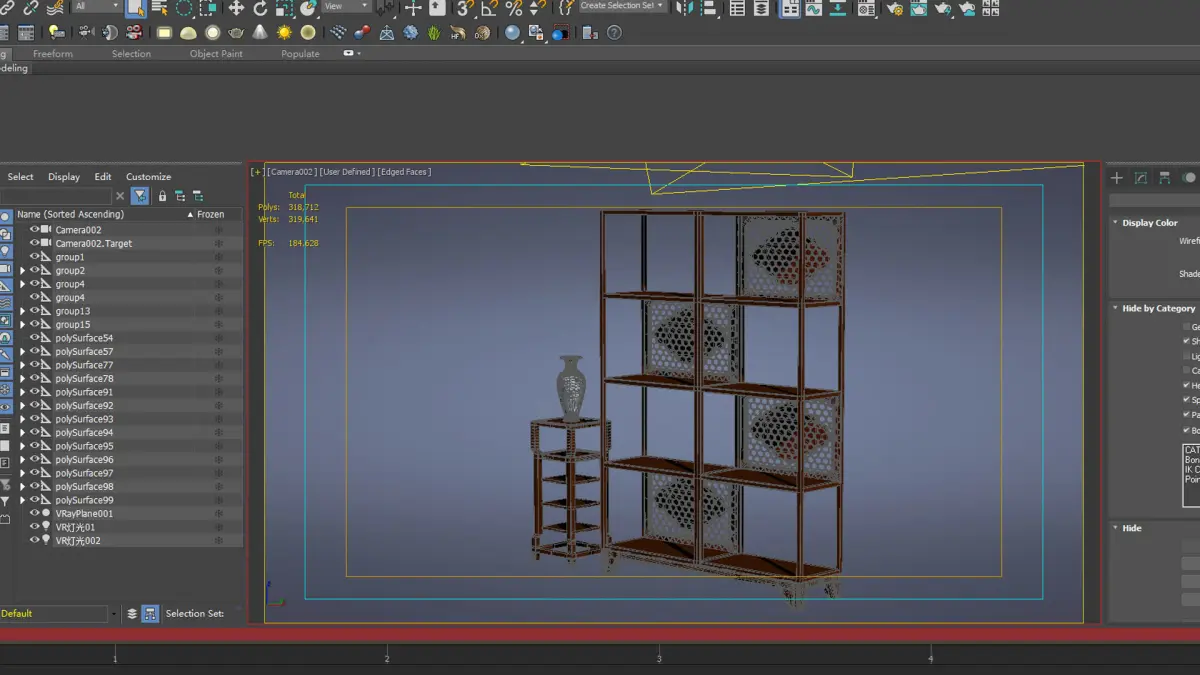Activate the Select and Scale tool
1200x675 pixels.
284,8
